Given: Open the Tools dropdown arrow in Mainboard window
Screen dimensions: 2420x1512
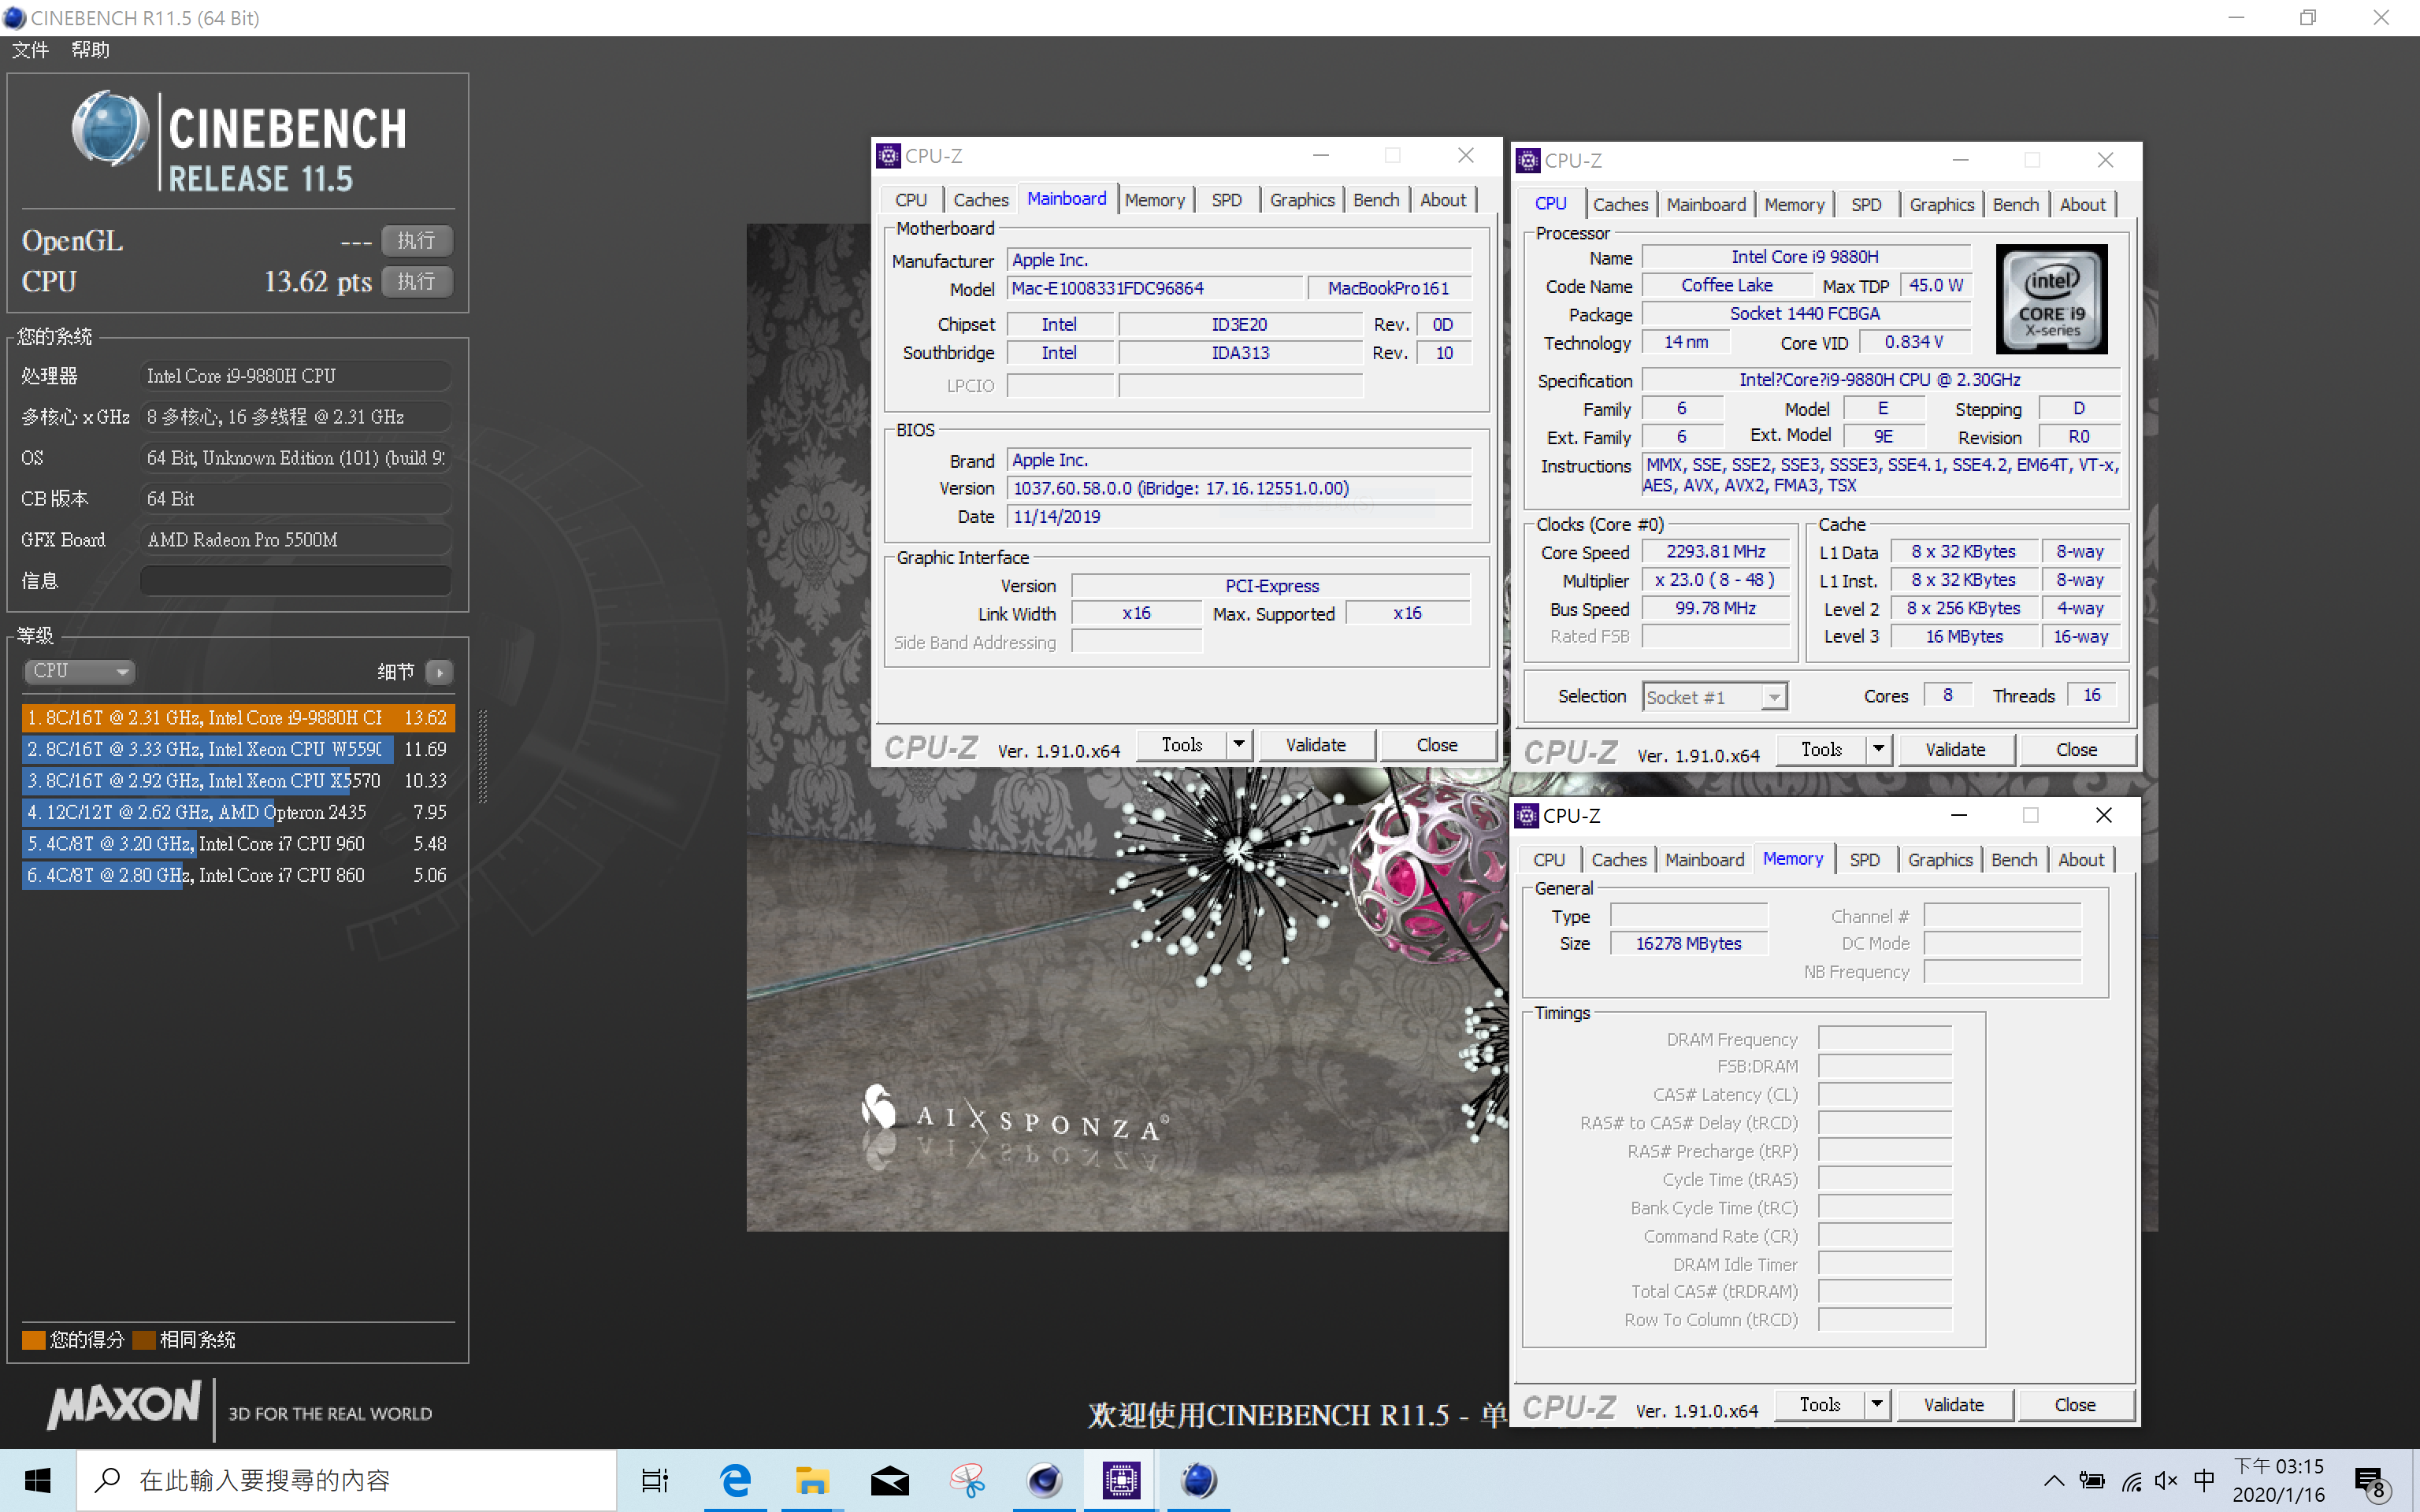Looking at the screenshot, I should [1239, 744].
